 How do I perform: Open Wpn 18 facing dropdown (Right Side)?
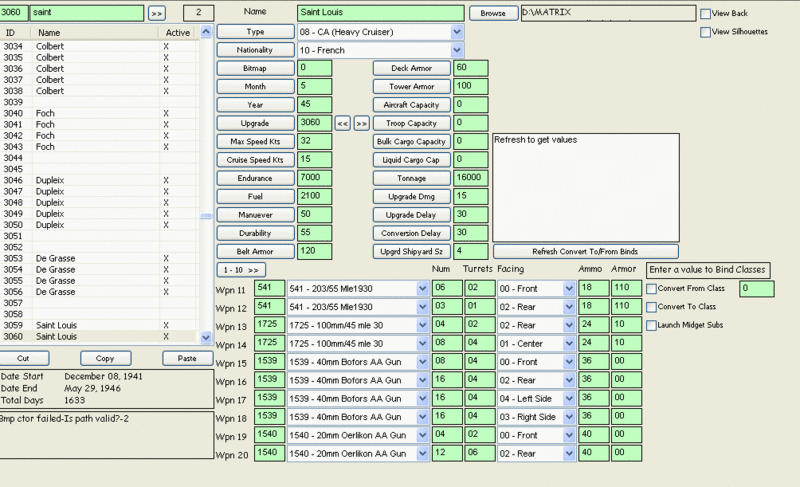click(569, 417)
